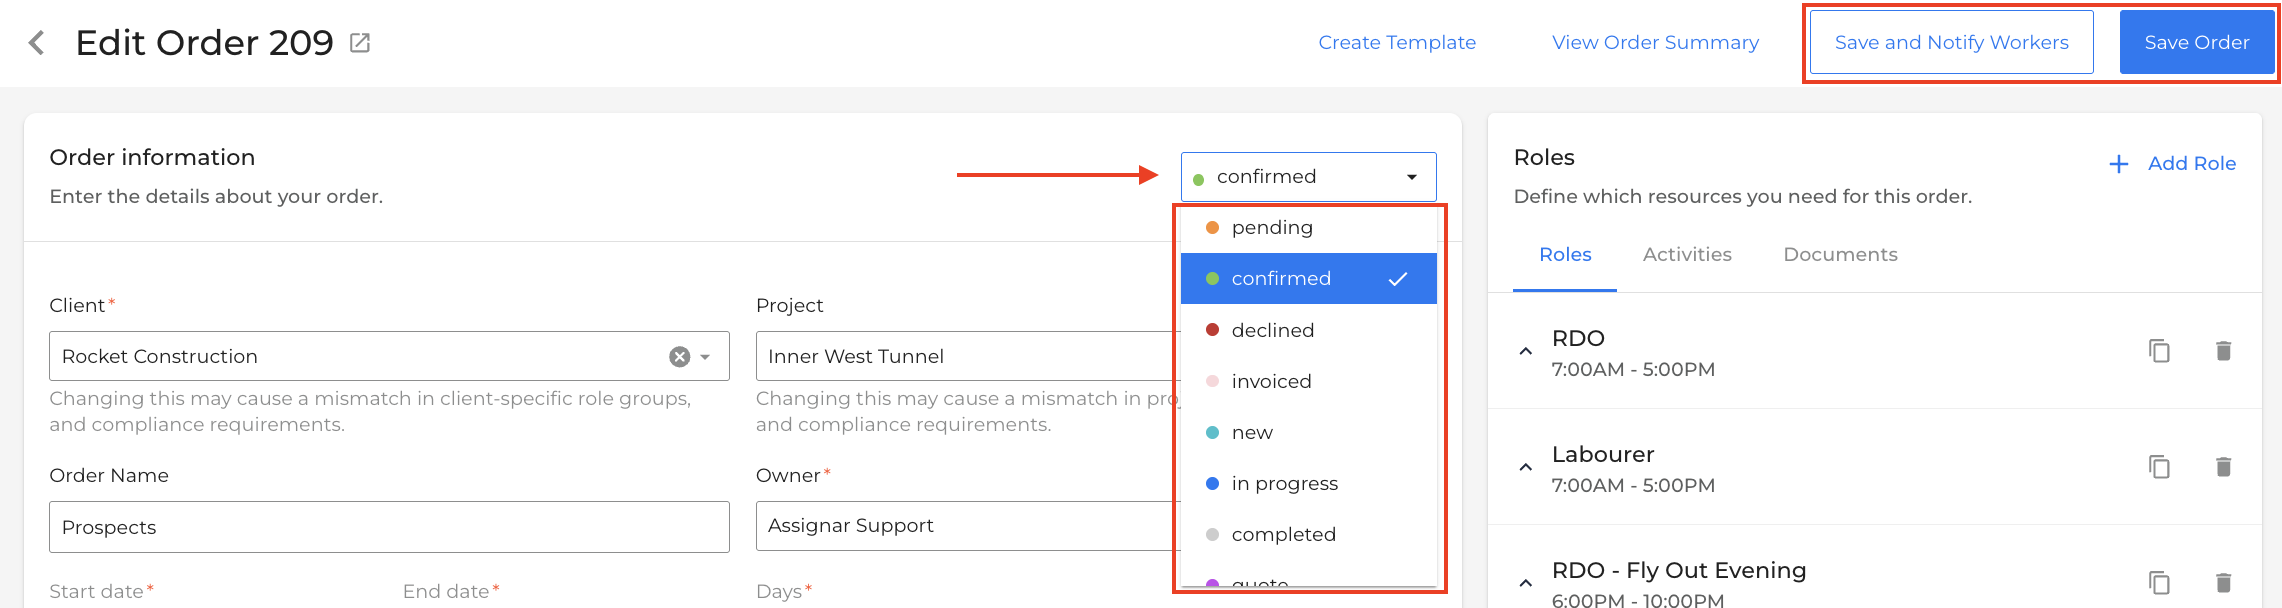Click the Order Name input field
This screenshot has height=608, width=2282.
tap(389, 526)
